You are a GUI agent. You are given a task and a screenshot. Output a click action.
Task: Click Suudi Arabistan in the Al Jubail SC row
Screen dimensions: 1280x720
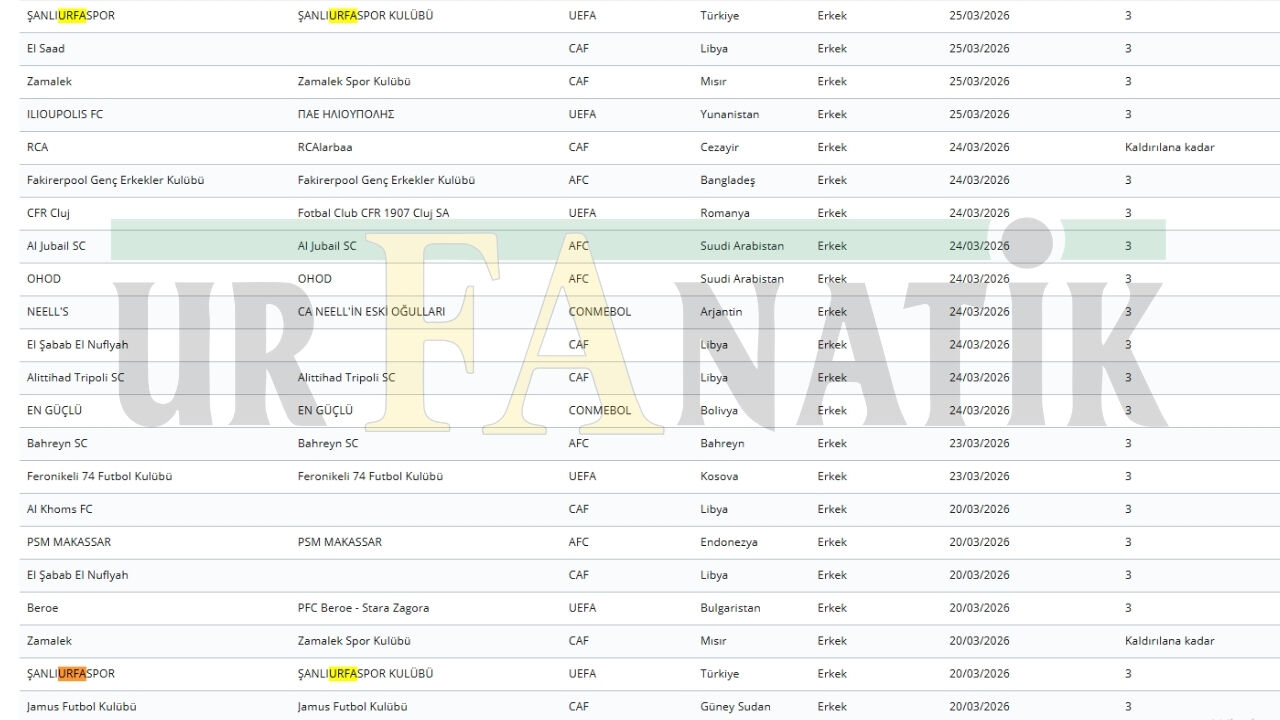[742, 246]
